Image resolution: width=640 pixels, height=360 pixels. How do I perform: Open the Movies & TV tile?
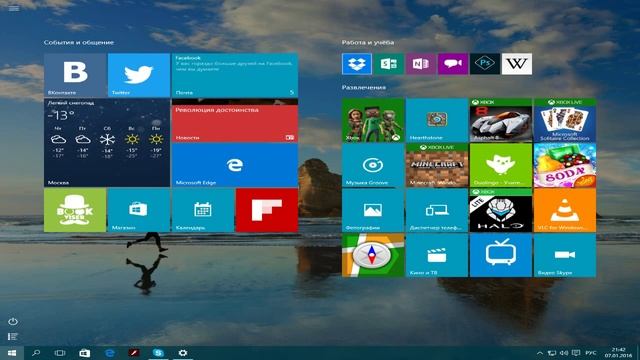pyautogui.click(x=437, y=255)
